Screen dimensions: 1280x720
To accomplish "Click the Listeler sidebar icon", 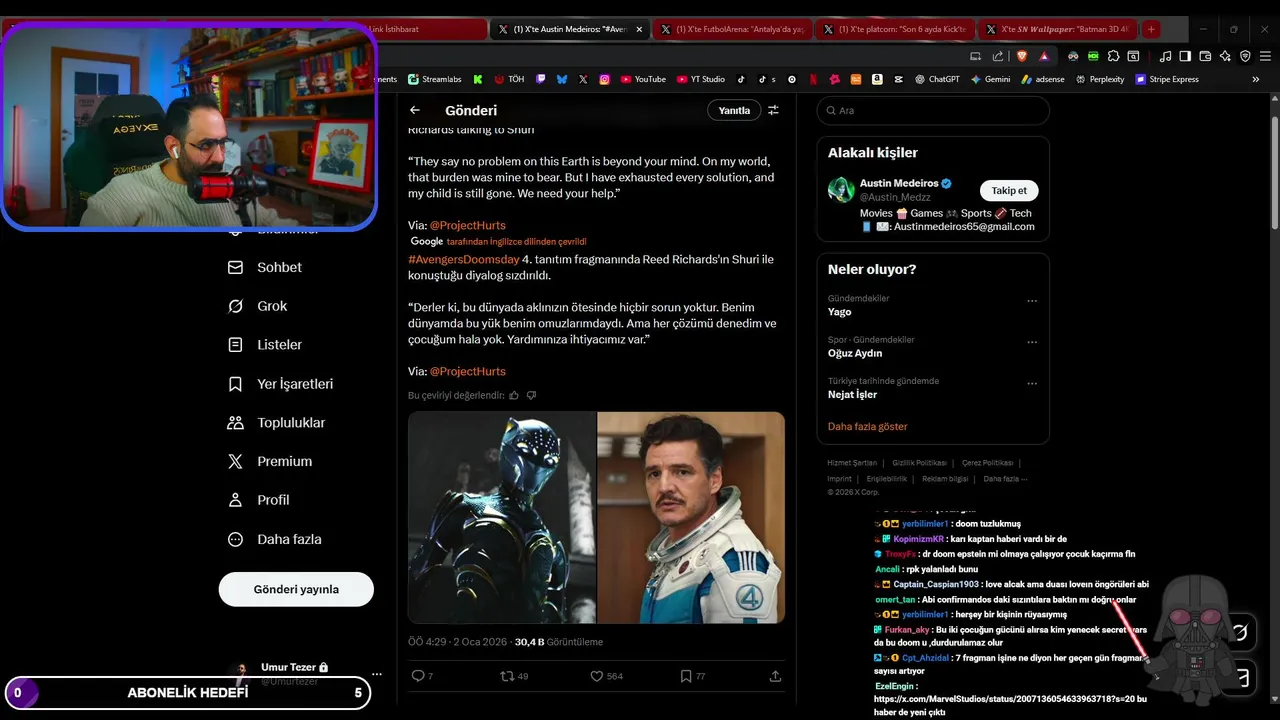I will pyautogui.click(x=235, y=345).
